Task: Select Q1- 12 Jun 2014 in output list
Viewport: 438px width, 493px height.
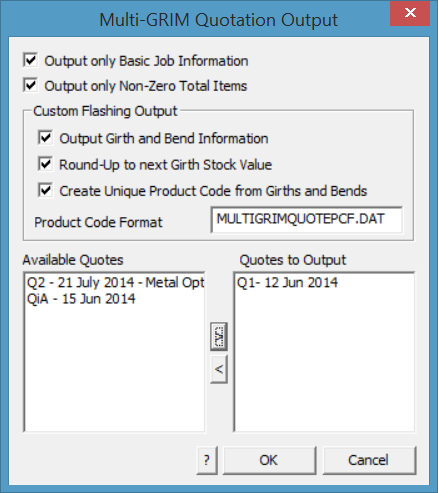Action: pyautogui.click(x=287, y=283)
